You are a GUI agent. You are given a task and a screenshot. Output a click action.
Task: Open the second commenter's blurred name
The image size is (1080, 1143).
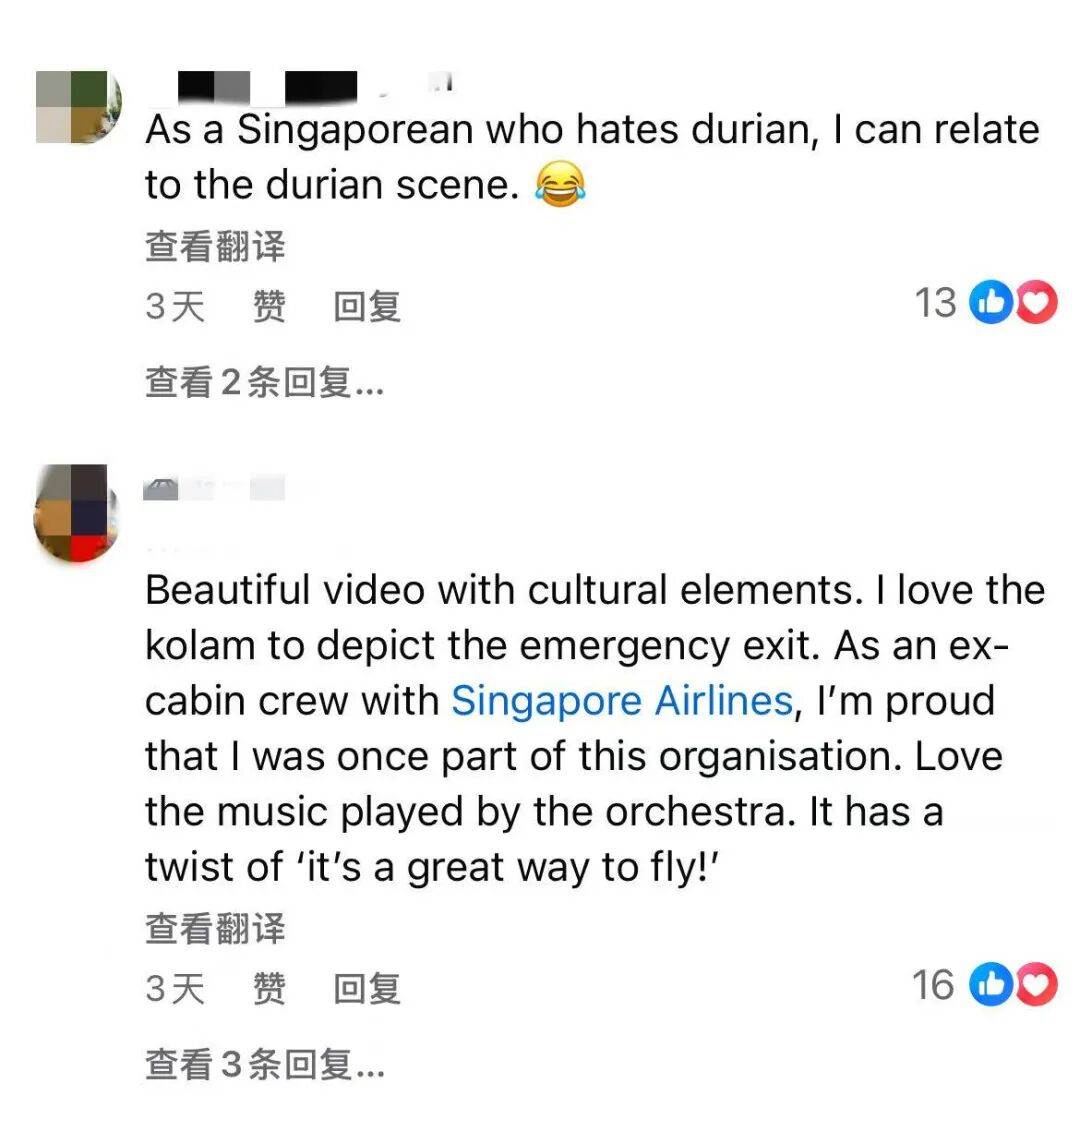click(214, 488)
